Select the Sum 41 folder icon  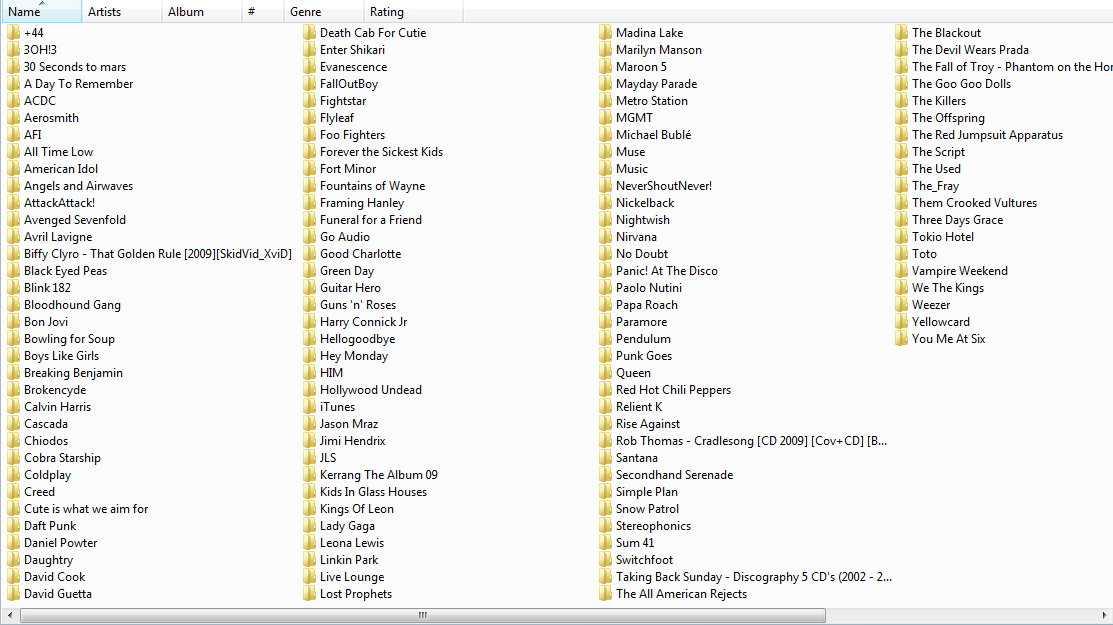(605, 543)
